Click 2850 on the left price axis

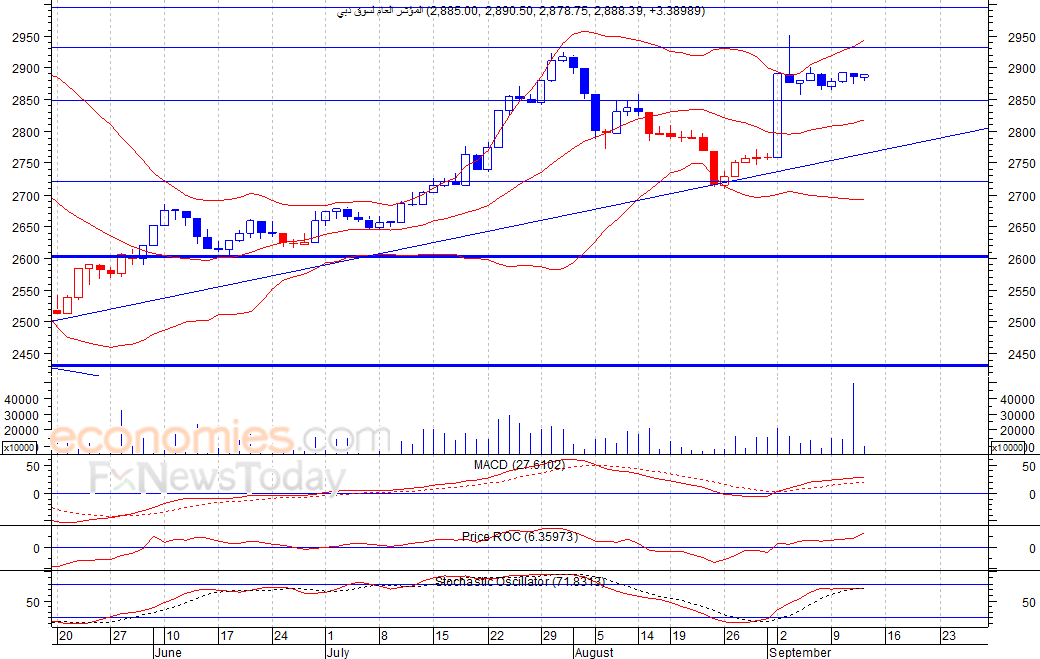(x=26, y=101)
